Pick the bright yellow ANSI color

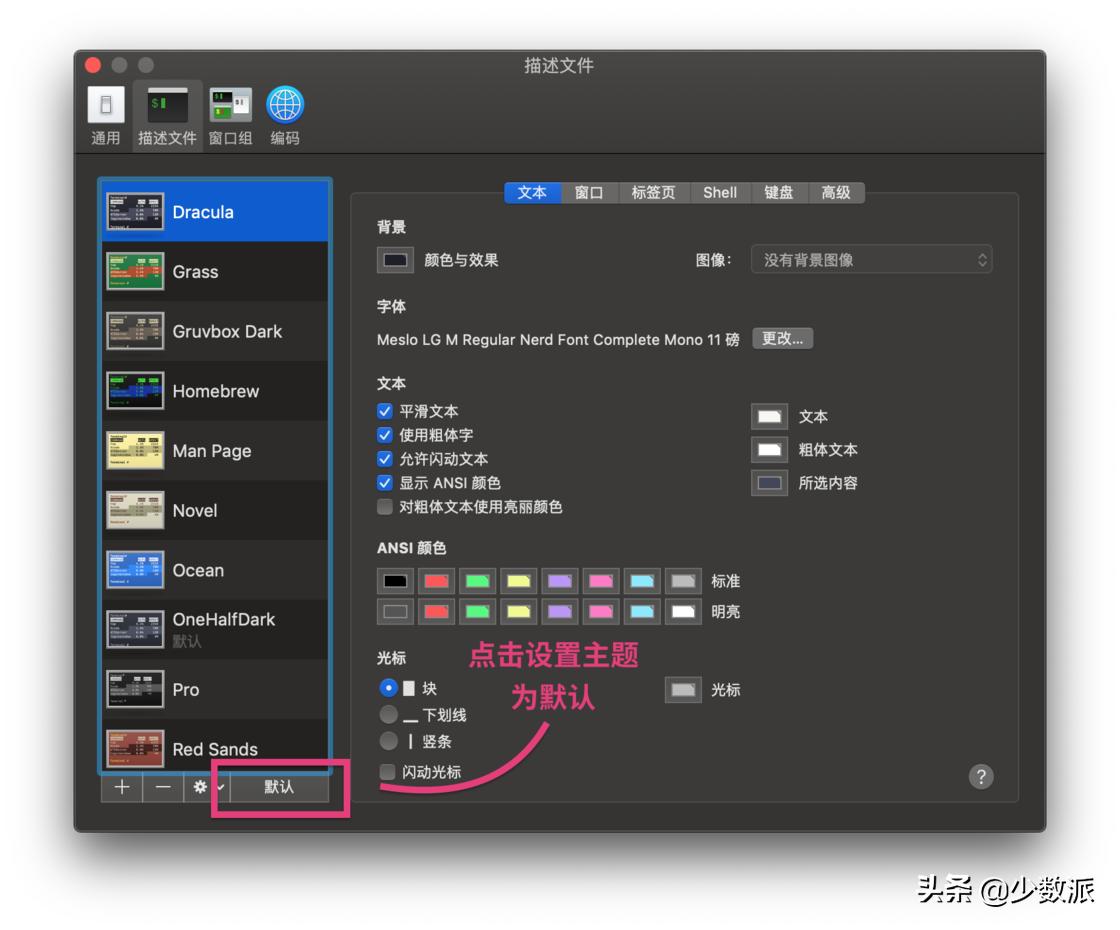coord(519,611)
